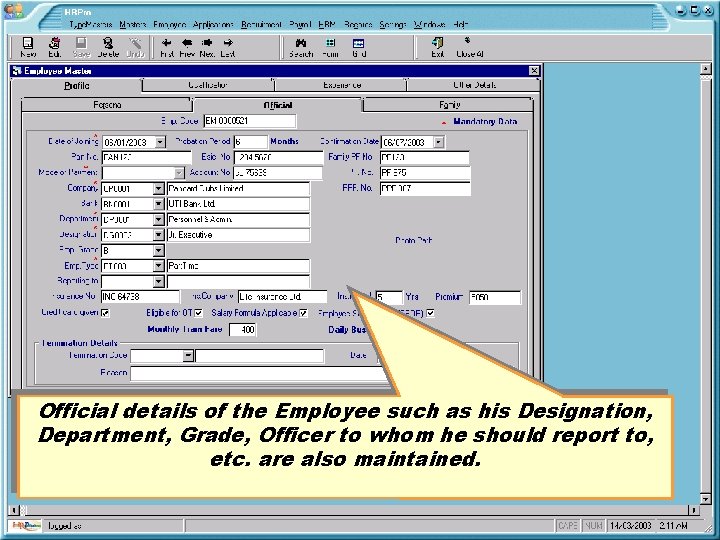Open the Reports menu
This screenshot has width=720, height=540.
click(x=358, y=24)
